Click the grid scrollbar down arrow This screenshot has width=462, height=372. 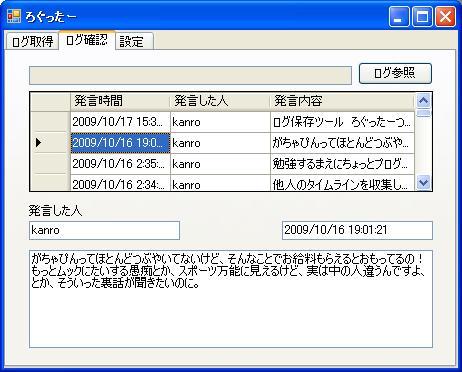[x=423, y=183]
